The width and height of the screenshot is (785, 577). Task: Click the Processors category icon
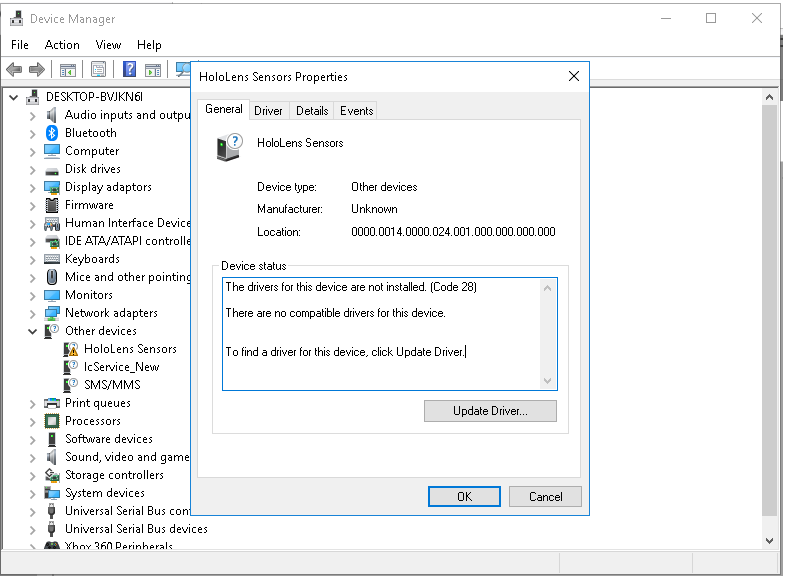[52, 421]
